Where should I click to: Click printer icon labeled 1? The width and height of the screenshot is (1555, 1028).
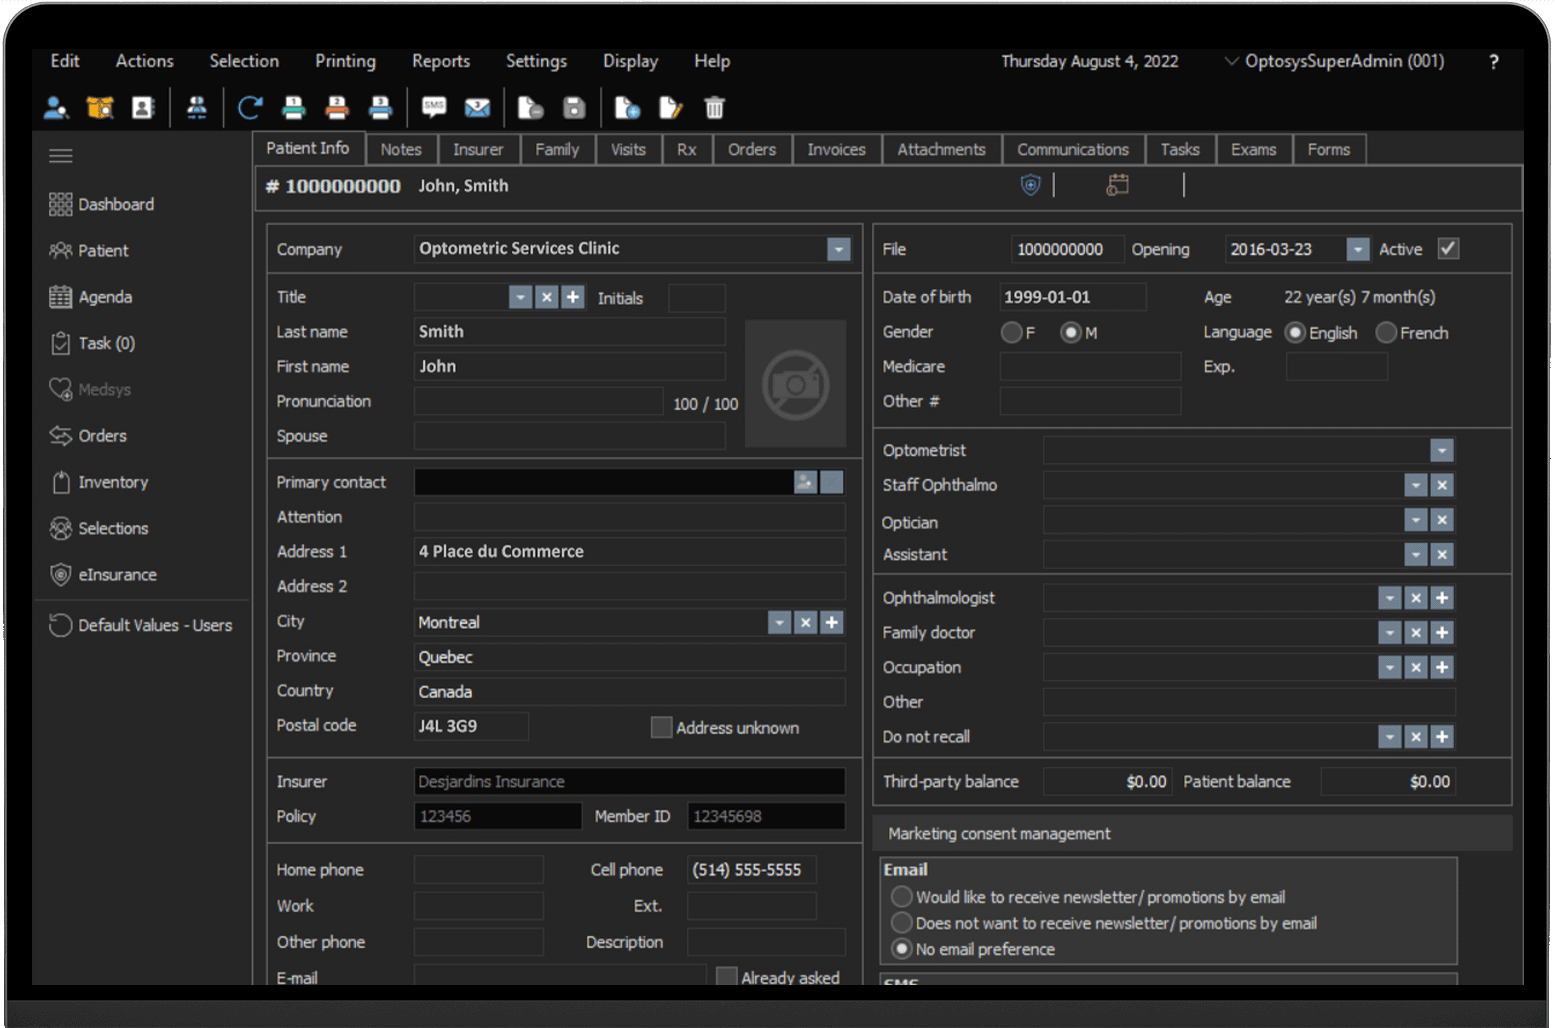pos(294,108)
